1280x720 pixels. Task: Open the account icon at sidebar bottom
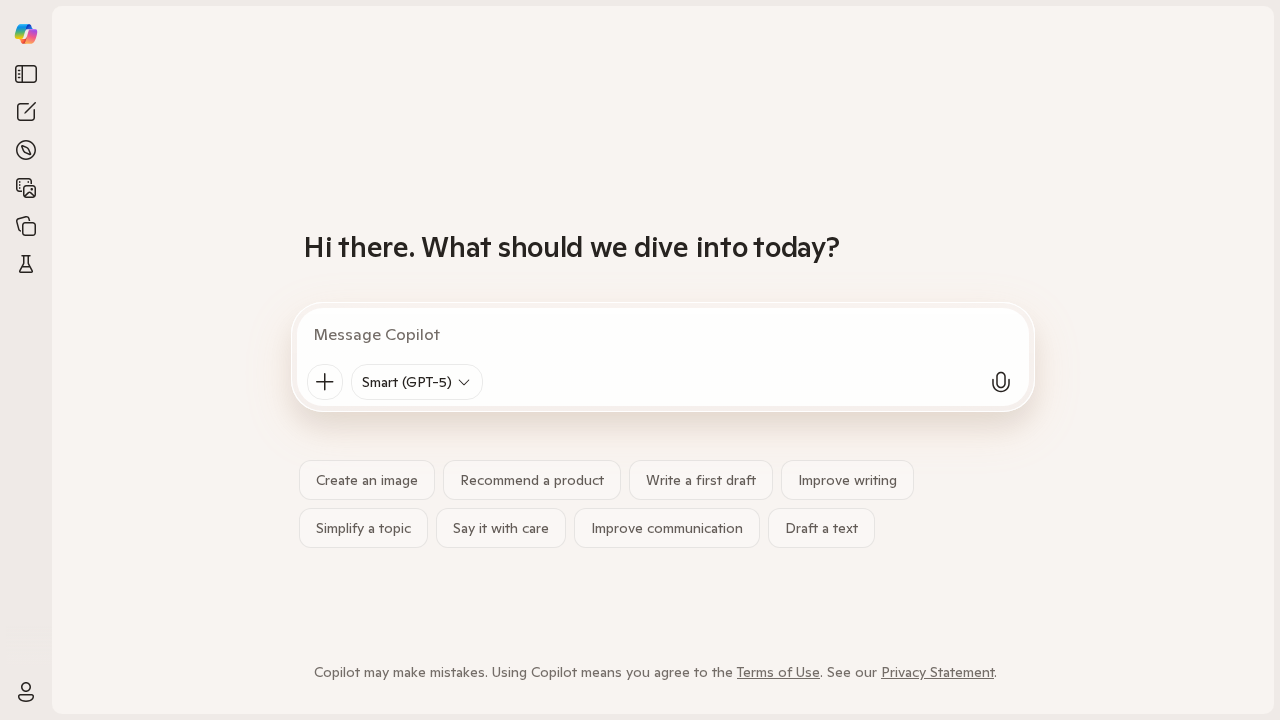[x=26, y=692]
